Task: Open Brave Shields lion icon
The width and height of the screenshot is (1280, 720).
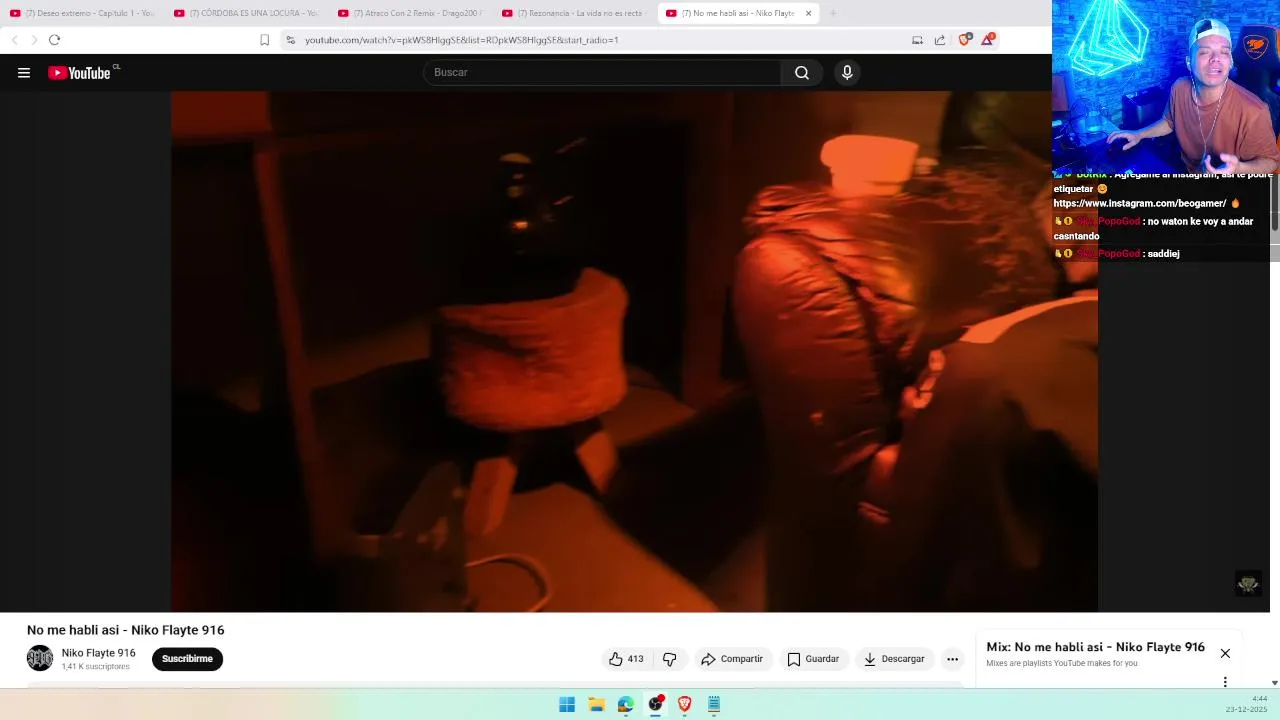Action: [964, 40]
